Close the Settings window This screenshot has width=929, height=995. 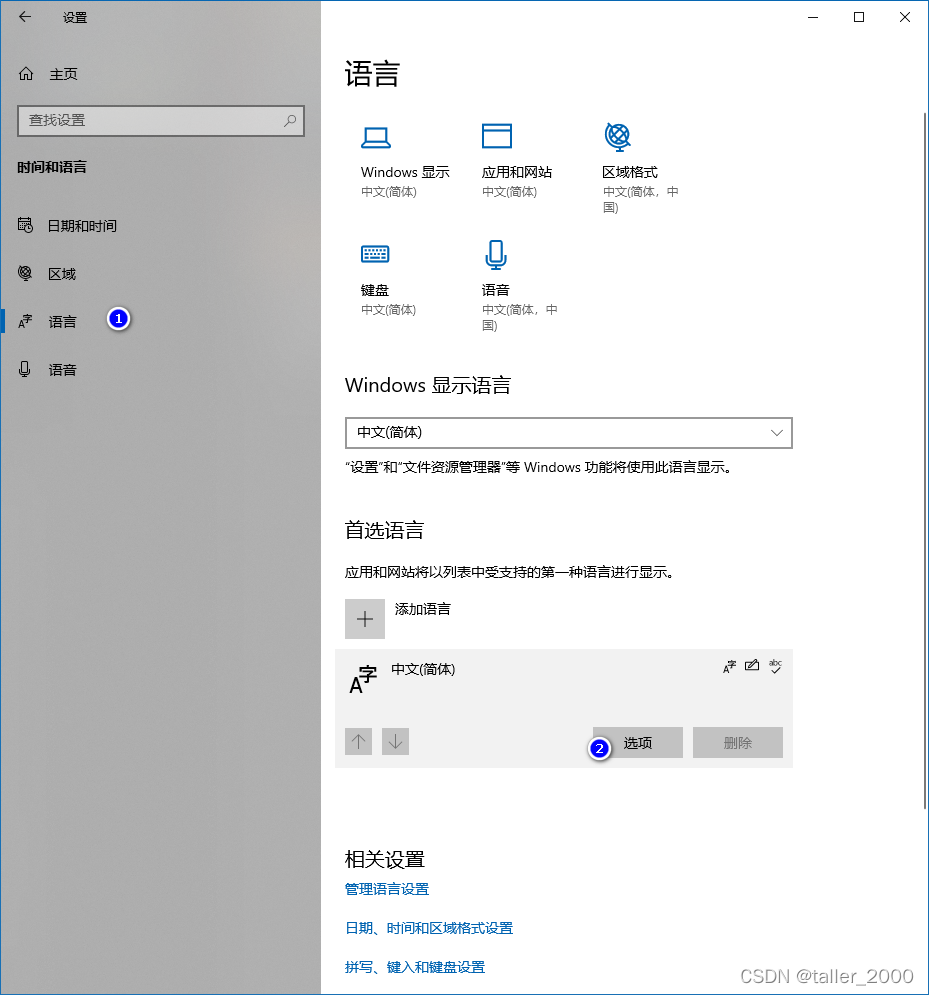[x=905, y=17]
